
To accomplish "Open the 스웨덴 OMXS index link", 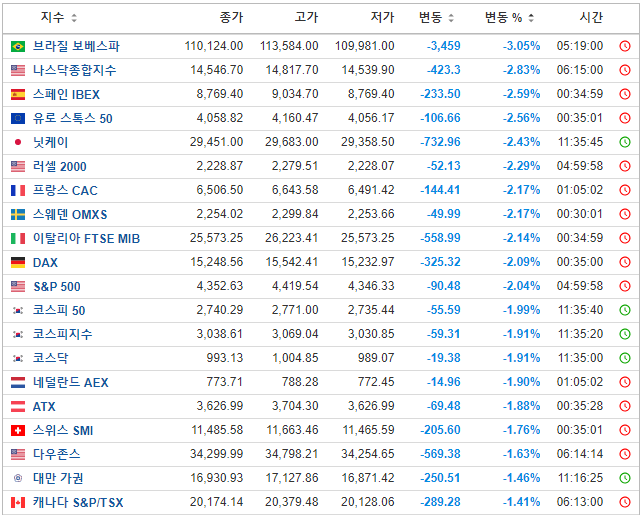I will [70, 214].
